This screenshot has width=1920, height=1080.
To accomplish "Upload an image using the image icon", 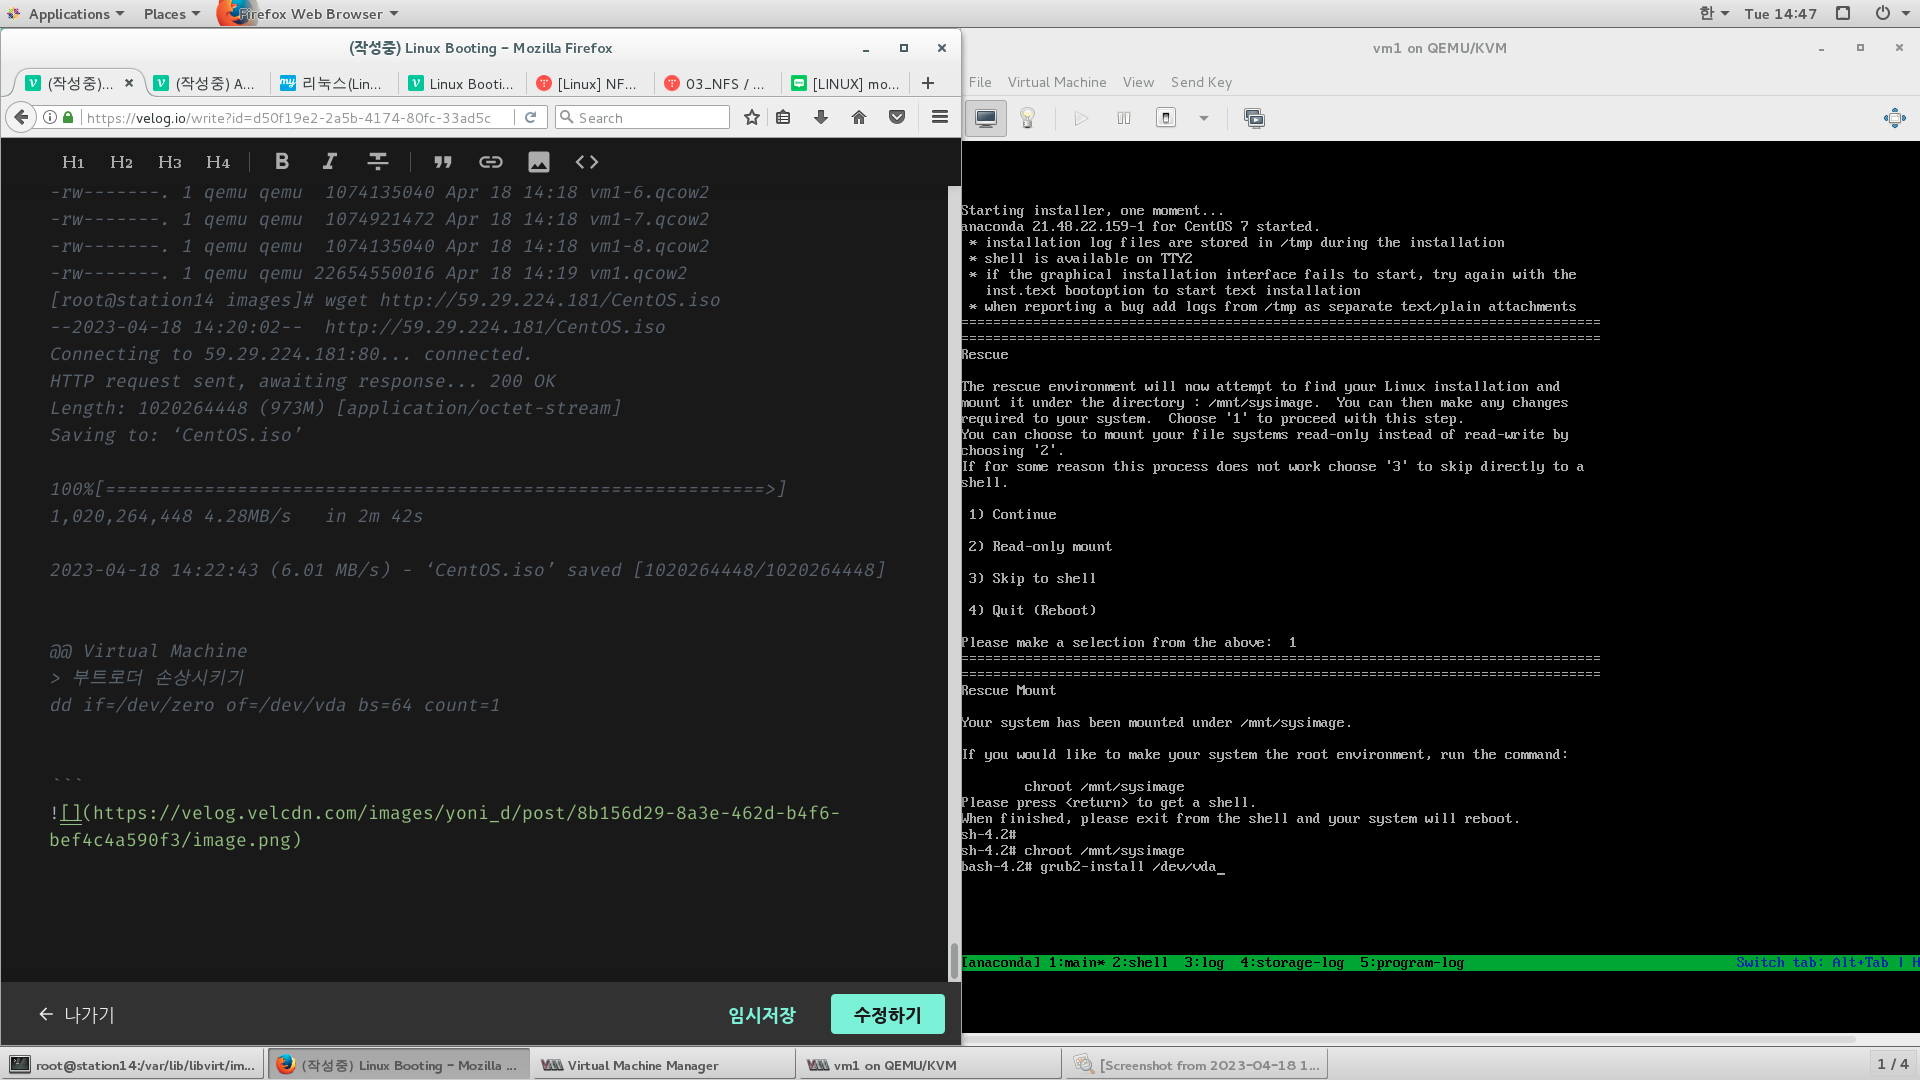I will 538,162.
